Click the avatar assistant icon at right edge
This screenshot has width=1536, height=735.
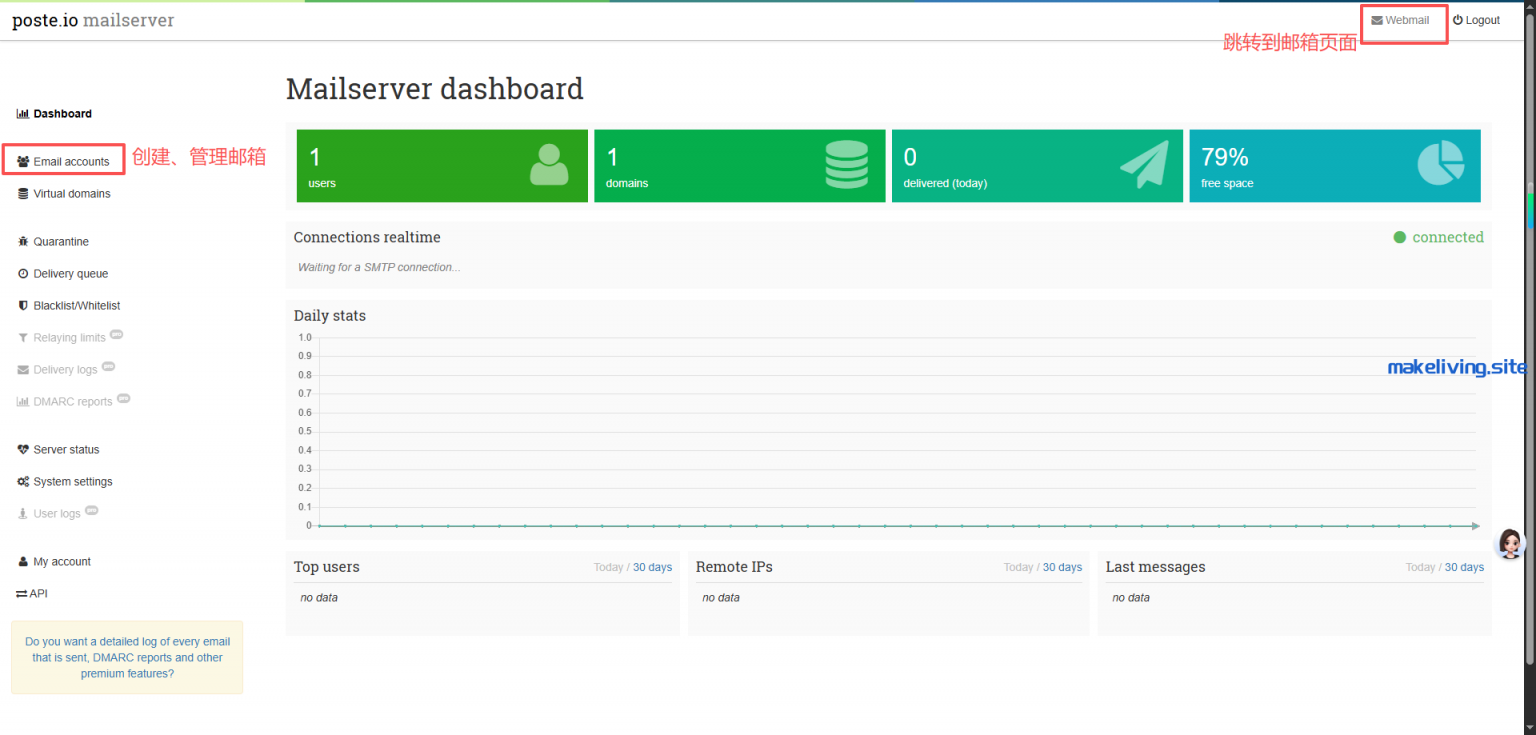click(1508, 543)
